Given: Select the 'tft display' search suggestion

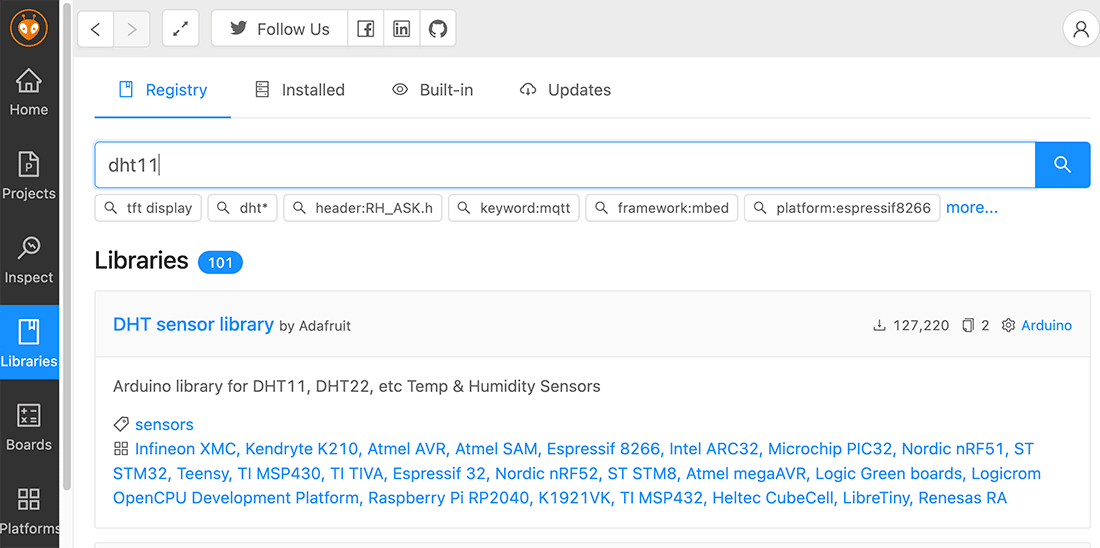Looking at the screenshot, I should click(x=148, y=208).
